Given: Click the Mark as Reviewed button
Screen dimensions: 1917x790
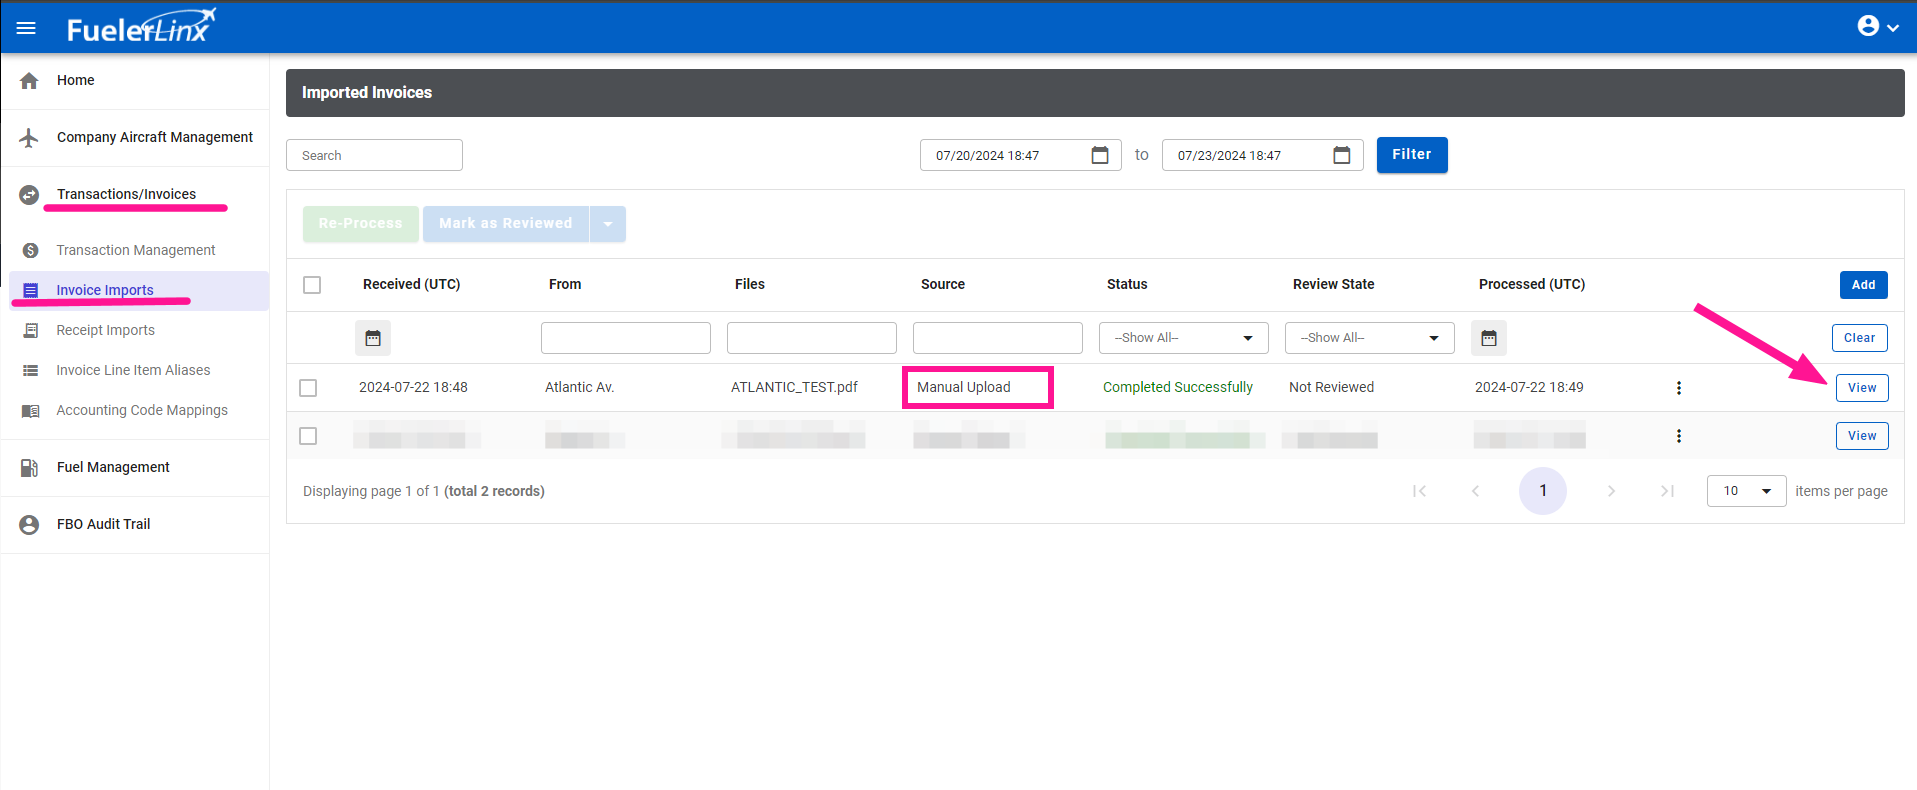Looking at the screenshot, I should click(x=506, y=224).
